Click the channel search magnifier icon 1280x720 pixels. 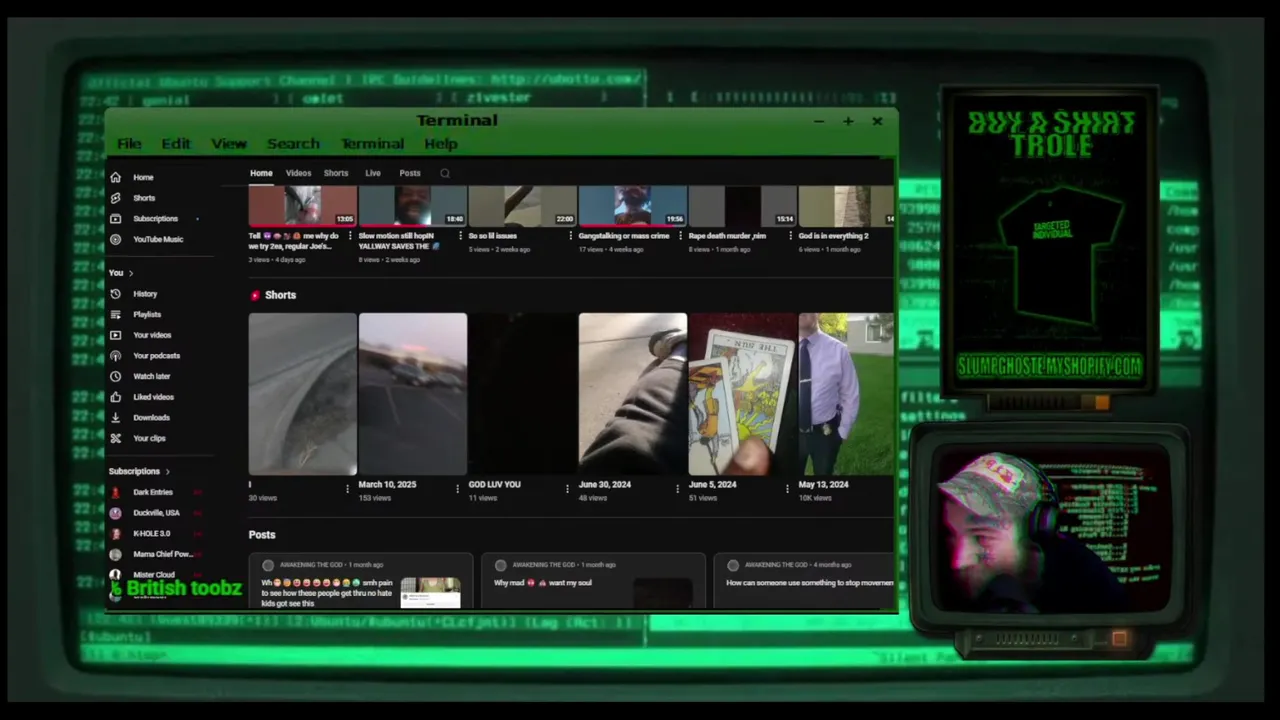pyautogui.click(x=445, y=173)
